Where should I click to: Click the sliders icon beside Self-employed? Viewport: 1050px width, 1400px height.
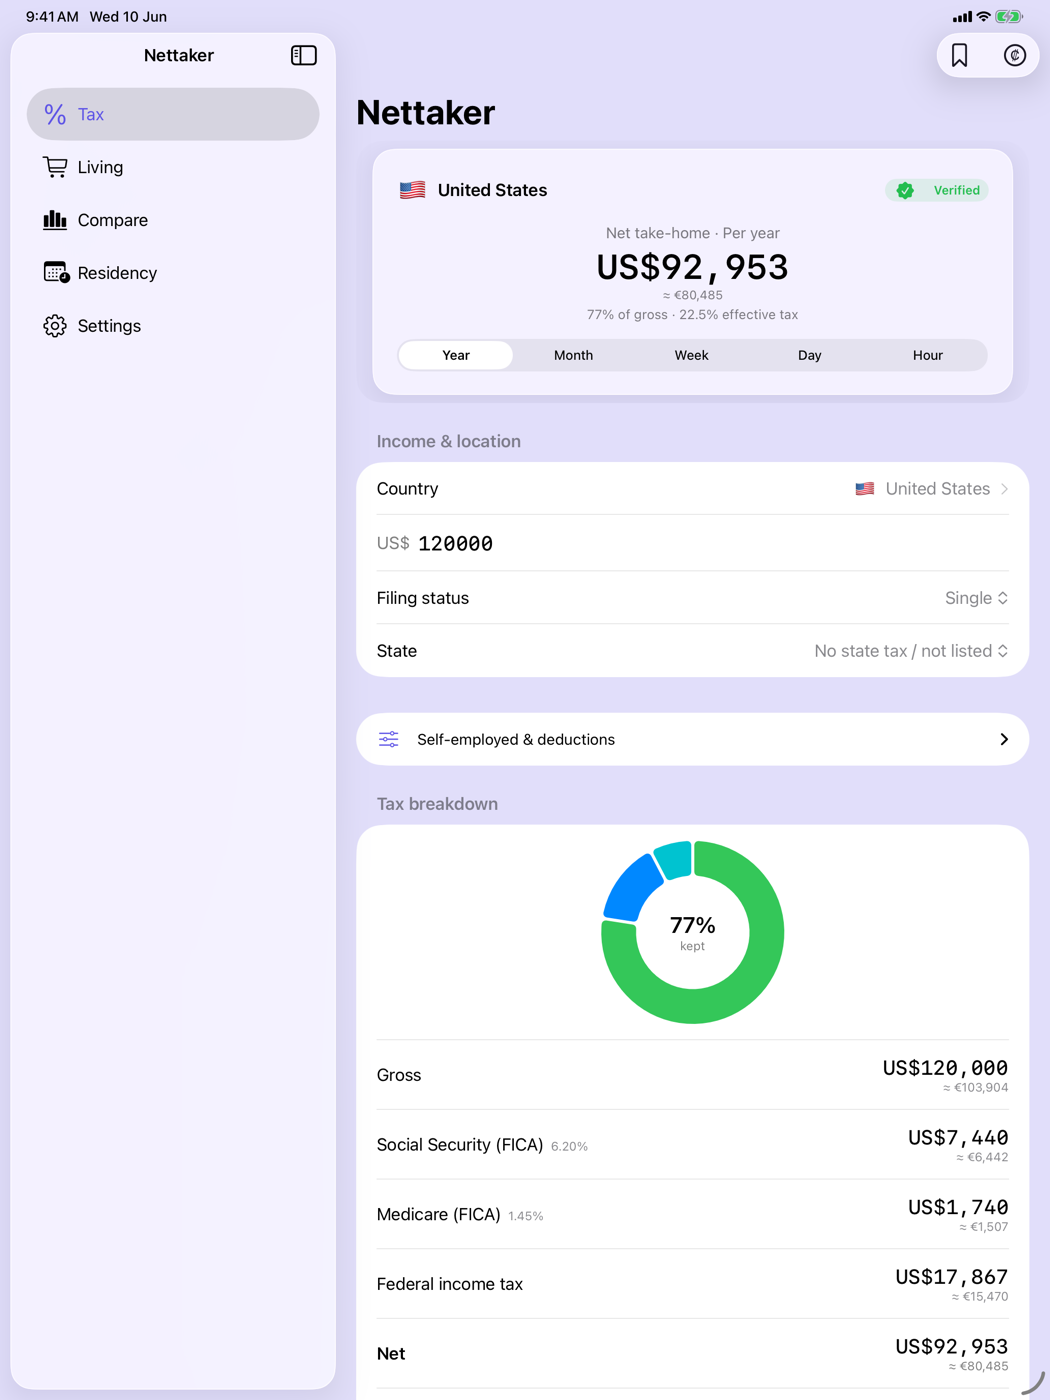click(389, 739)
